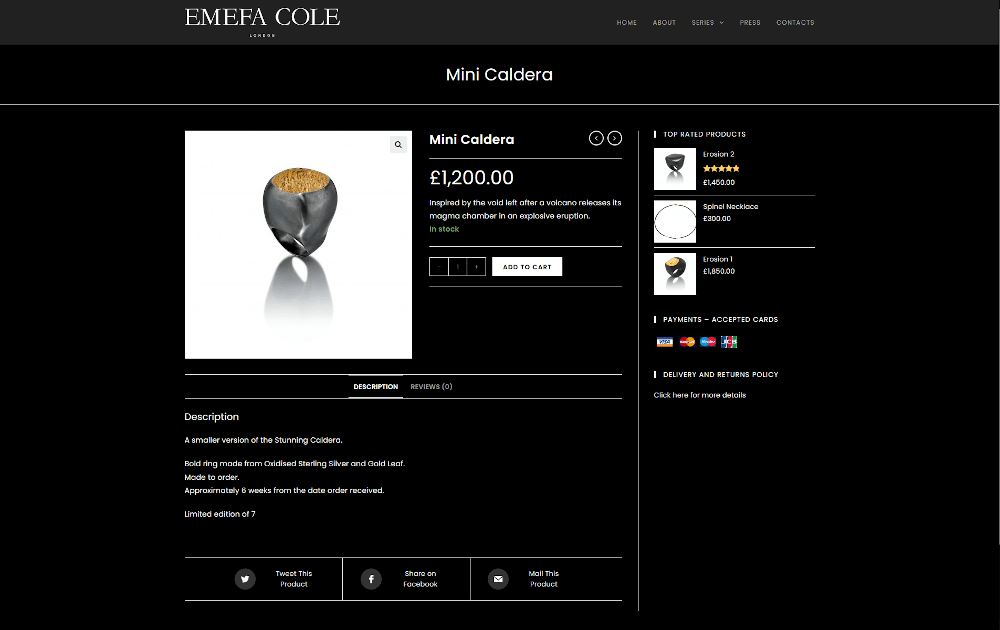Zoom the product image with magnifier icon

pyautogui.click(x=398, y=145)
